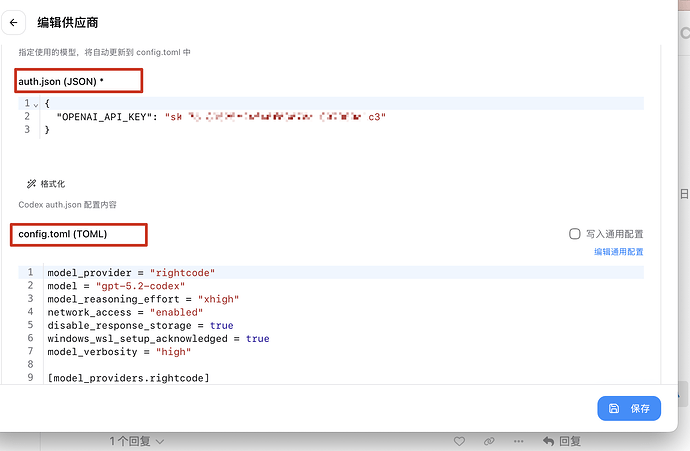The image size is (690, 451).
Task: Copy post link with chain icon
Action: 489,441
